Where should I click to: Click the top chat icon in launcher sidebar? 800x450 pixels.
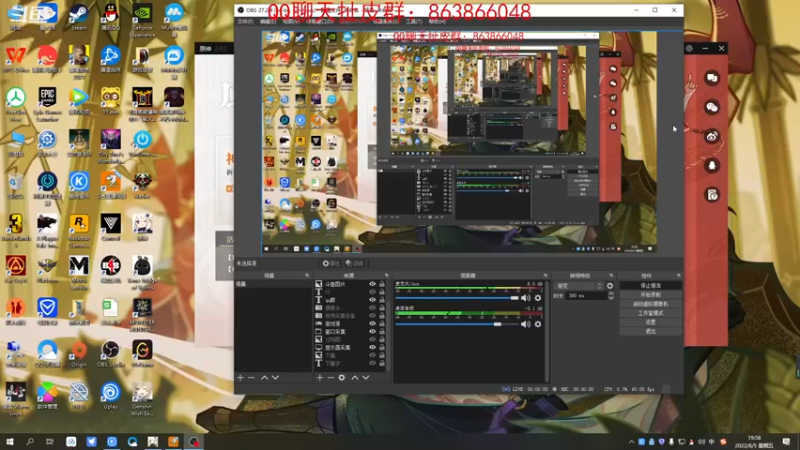click(712, 78)
